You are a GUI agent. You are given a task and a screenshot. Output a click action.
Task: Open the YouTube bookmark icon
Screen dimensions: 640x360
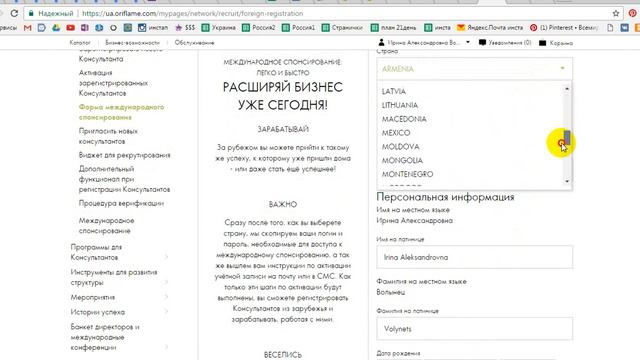(x=70, y=28)
